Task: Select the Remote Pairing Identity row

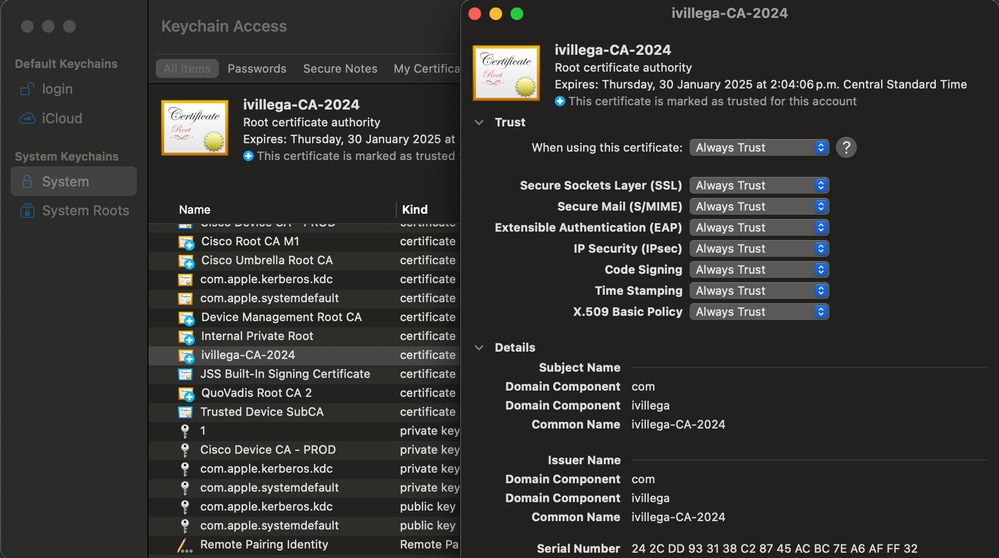Action: coord(305,545)
